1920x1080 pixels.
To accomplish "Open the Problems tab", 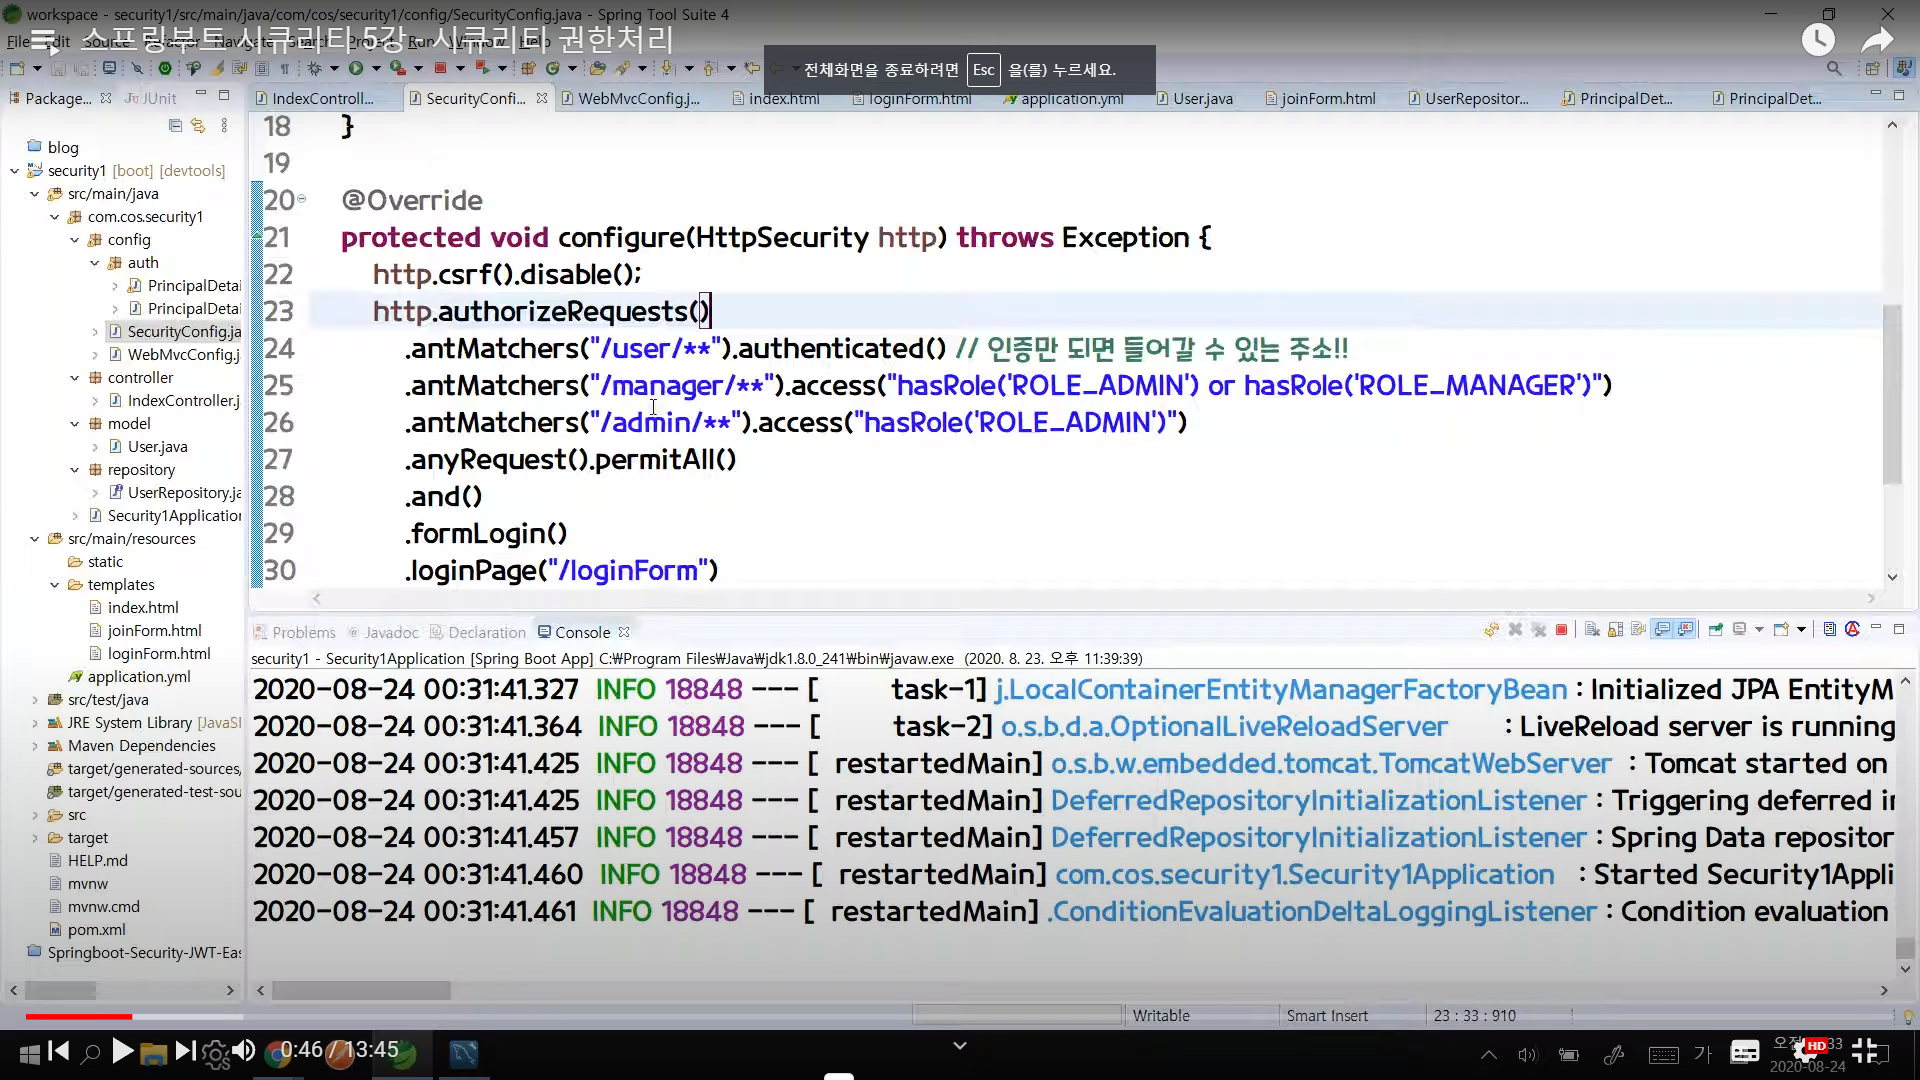I will (303, 632).
